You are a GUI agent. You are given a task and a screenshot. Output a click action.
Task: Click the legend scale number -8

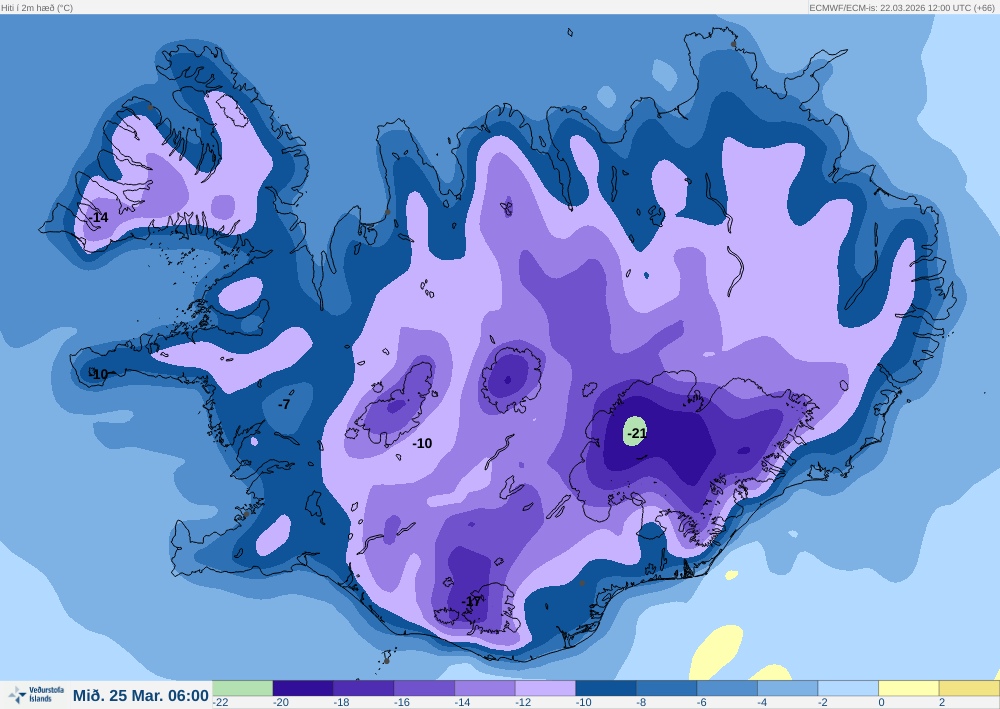(642, 702)
